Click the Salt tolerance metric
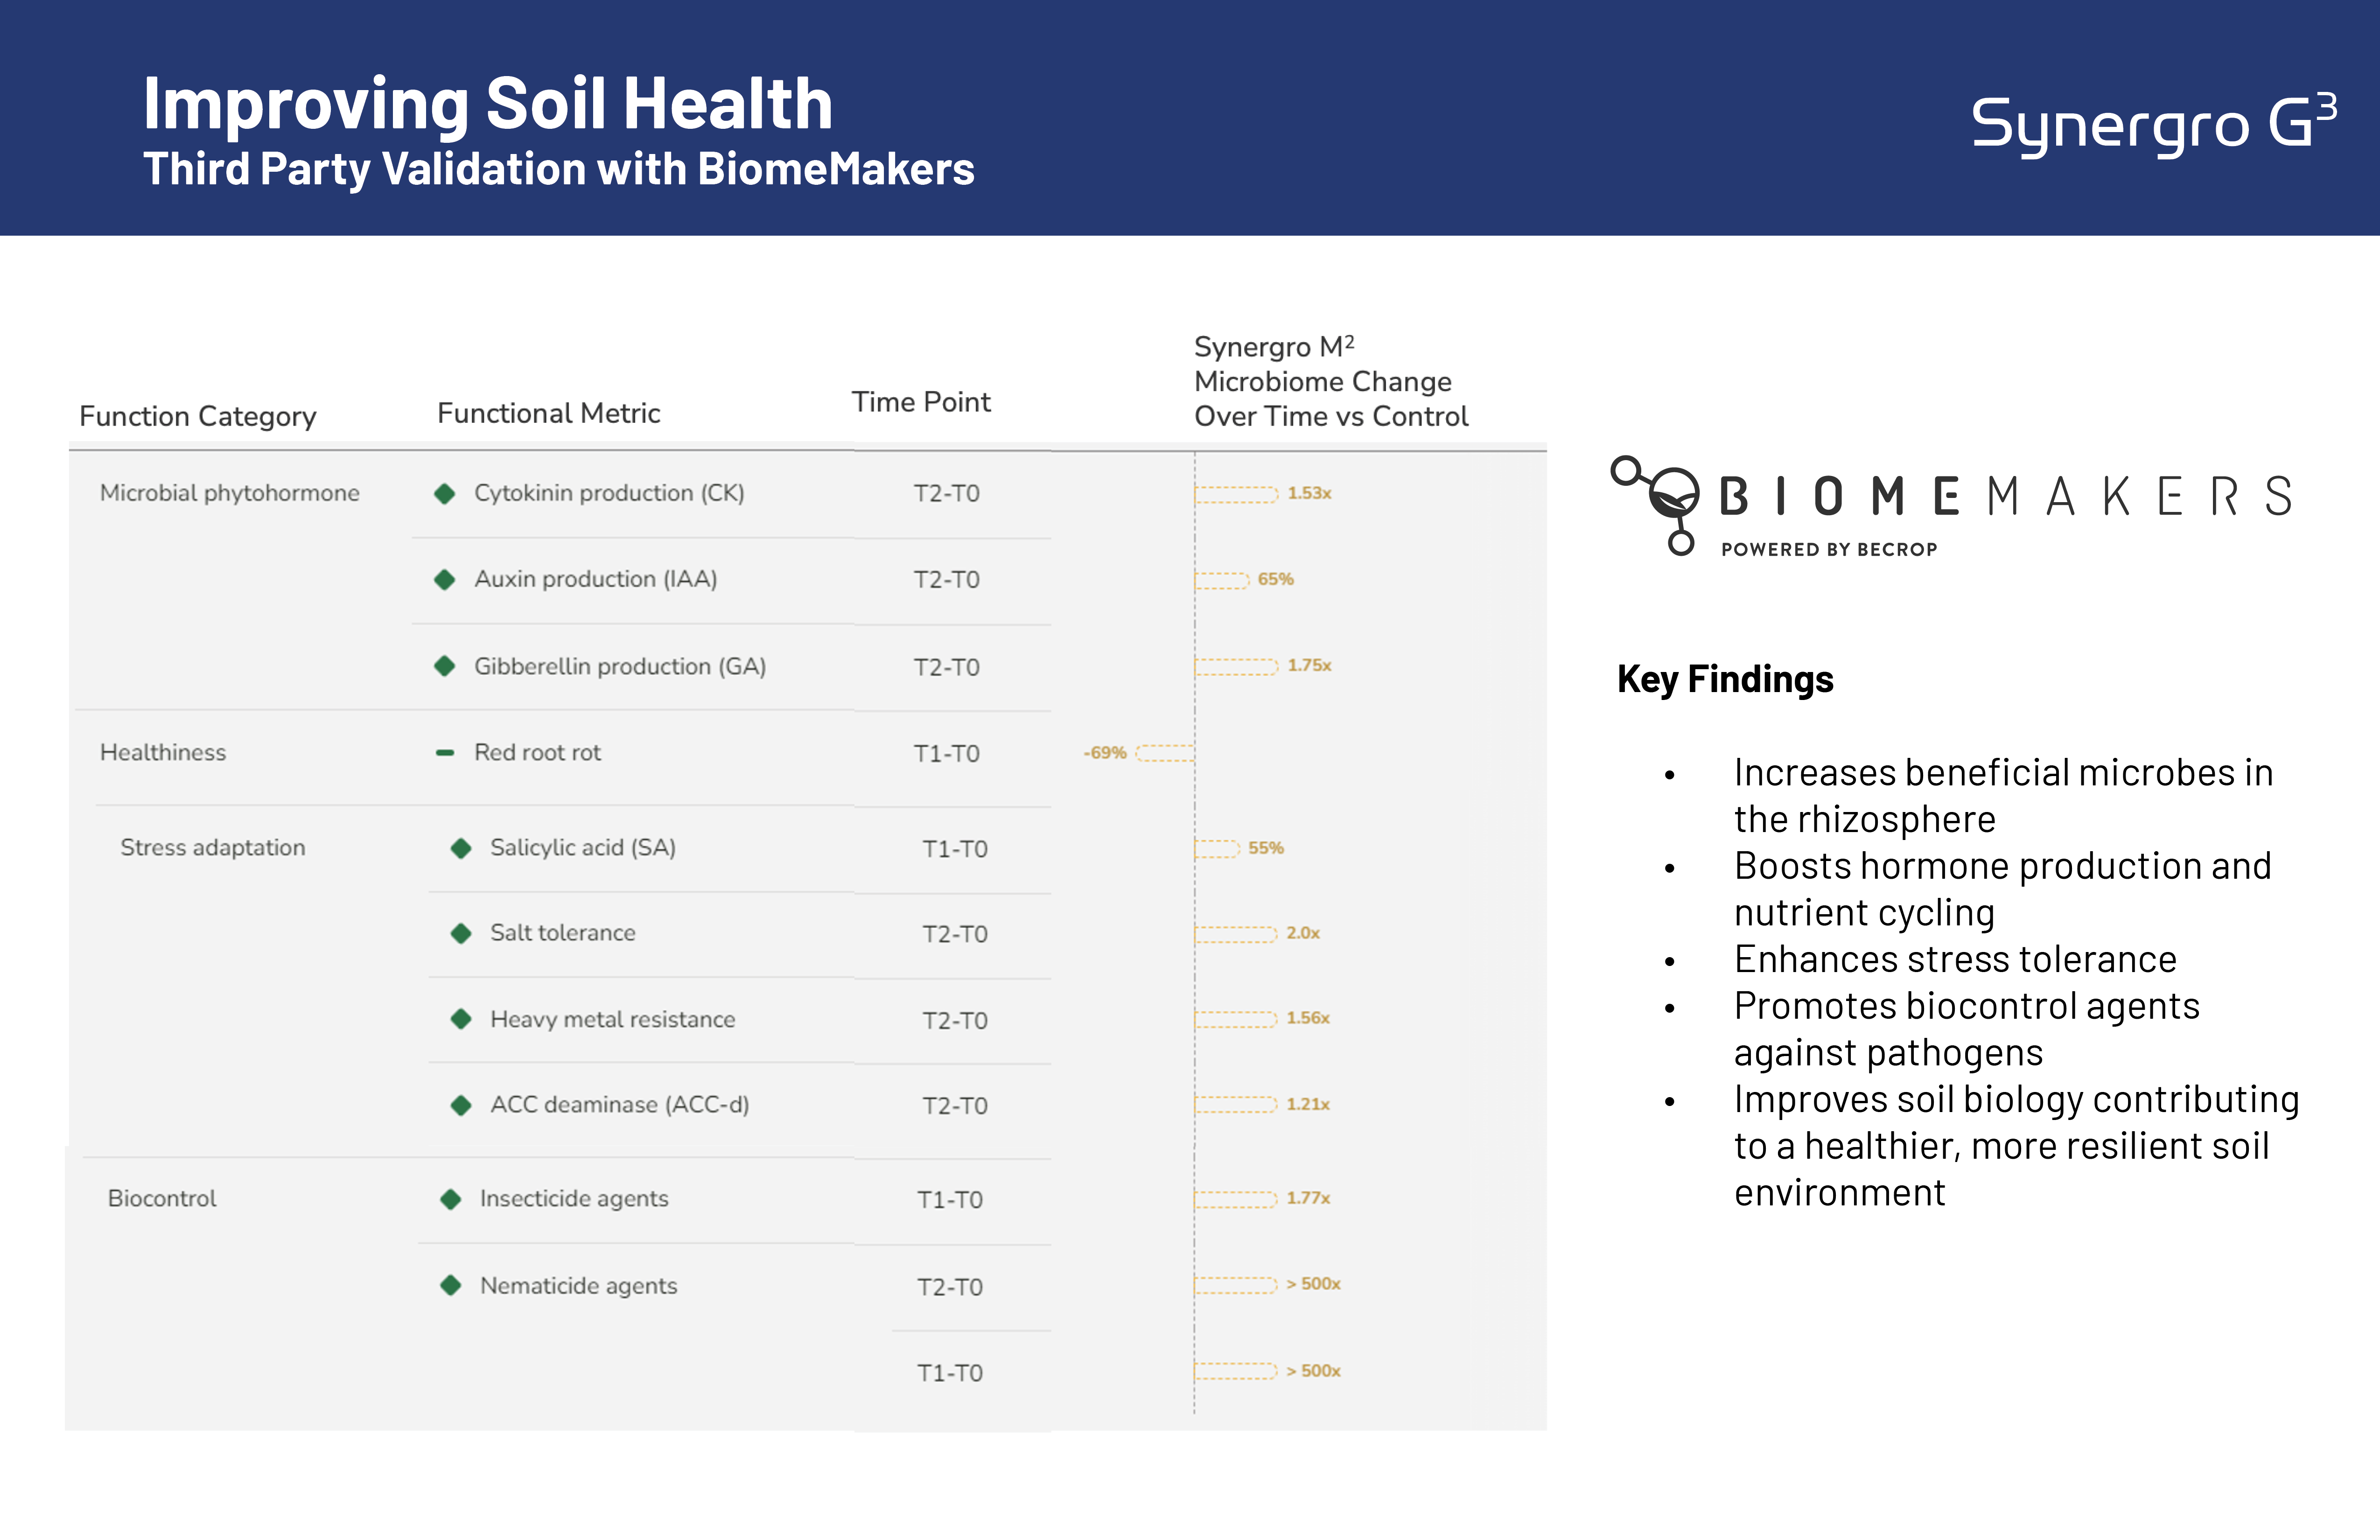The image size is (2380, 1540). (x=563, y=933)
